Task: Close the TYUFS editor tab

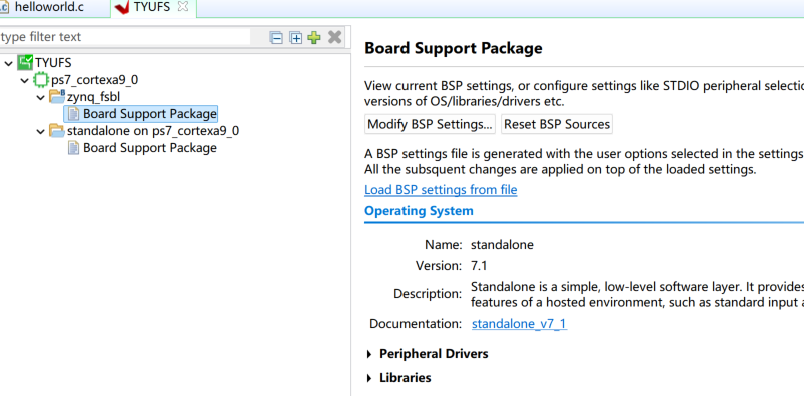Action: (x=183, y=7)
